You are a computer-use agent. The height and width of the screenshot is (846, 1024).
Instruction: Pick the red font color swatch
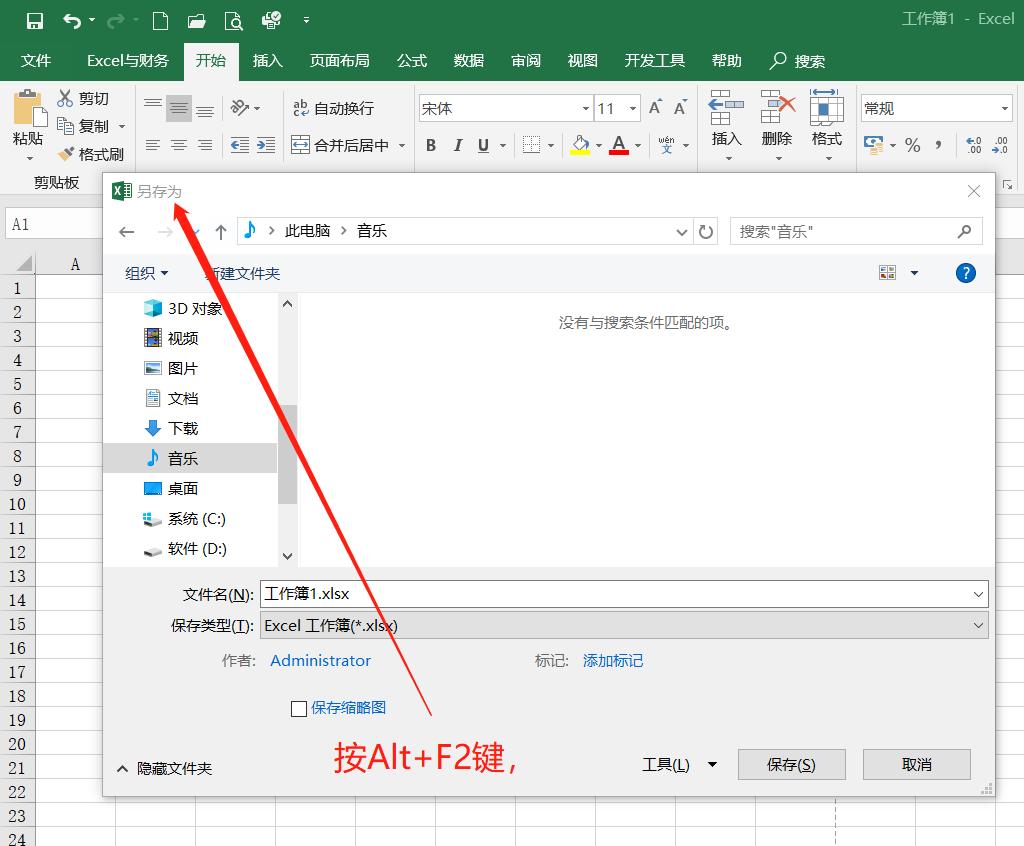[619, 152]
